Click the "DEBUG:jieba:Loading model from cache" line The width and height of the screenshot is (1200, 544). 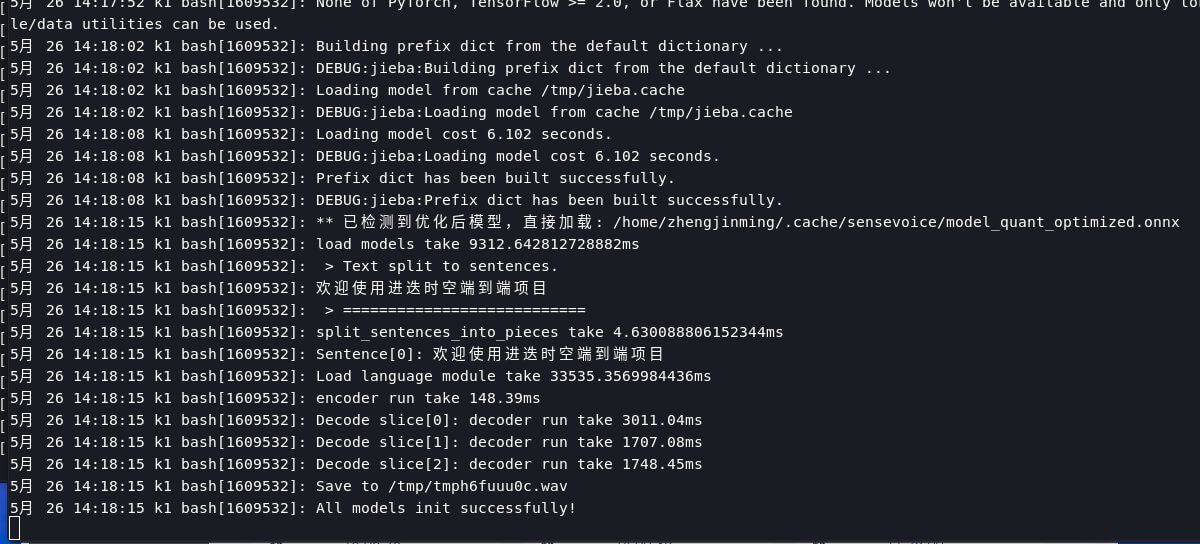[553, 112]
